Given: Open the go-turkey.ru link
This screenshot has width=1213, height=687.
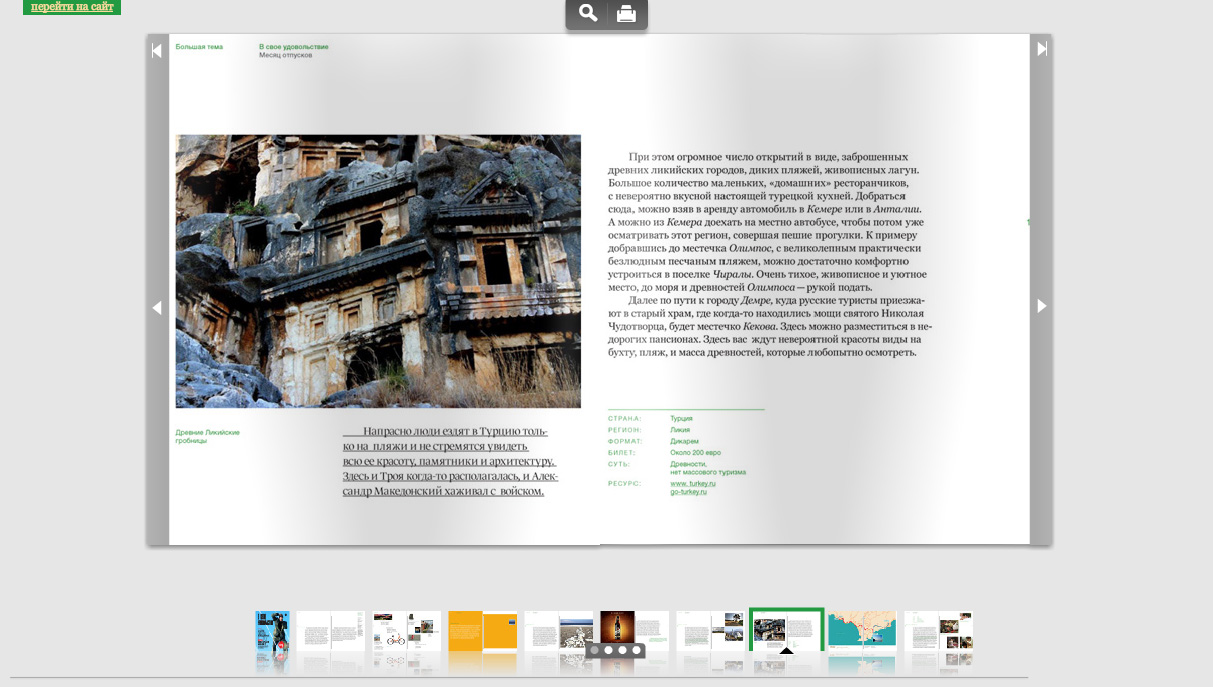Looking at the screenshot, I should [x=688, y=492].
